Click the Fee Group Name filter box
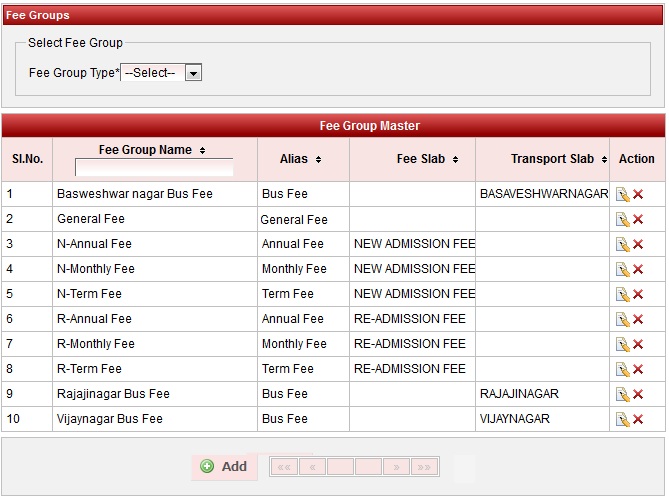This screenshot has width=669, height=497. (153, 167)
